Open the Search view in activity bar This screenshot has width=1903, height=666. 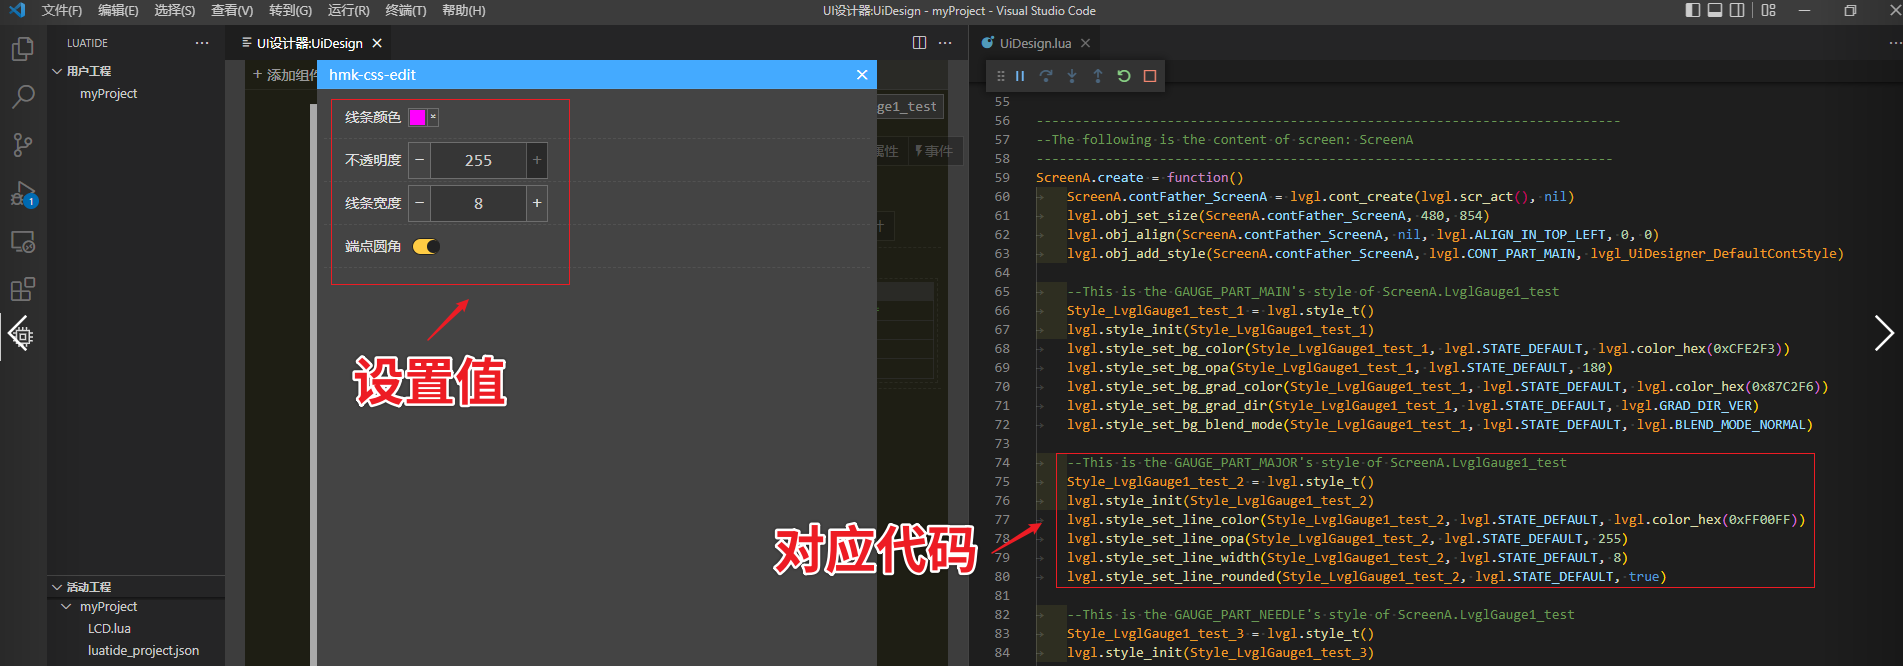[x=22, y=97]
